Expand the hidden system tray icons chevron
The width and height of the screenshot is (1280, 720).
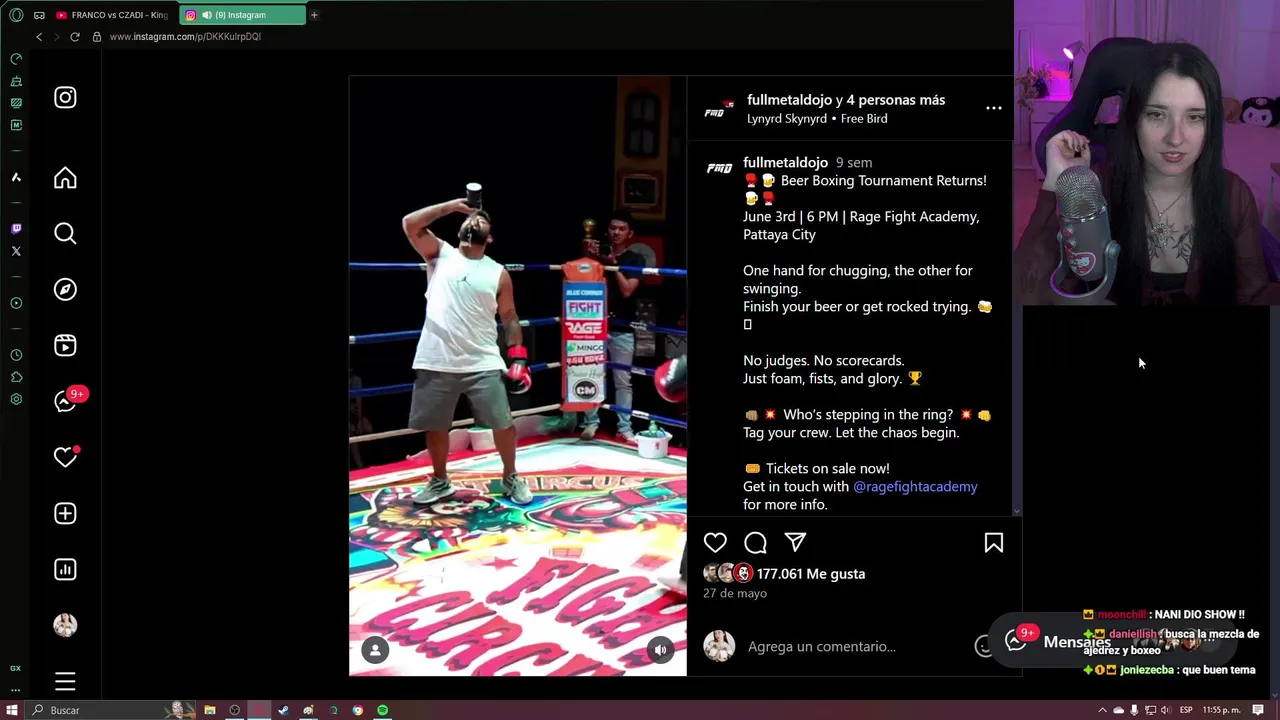click(x=1102, y=710)
